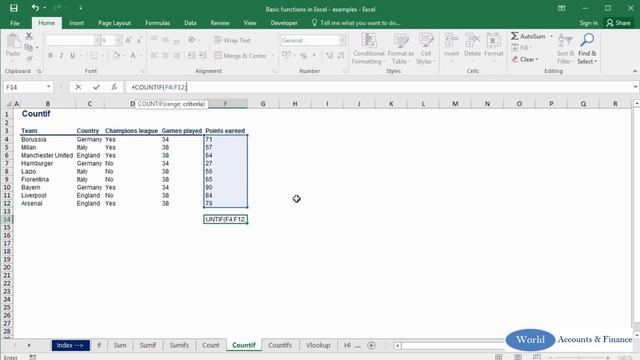Click the Fill button
Viewport: 640px width, 360px height.
pos(521,48)
